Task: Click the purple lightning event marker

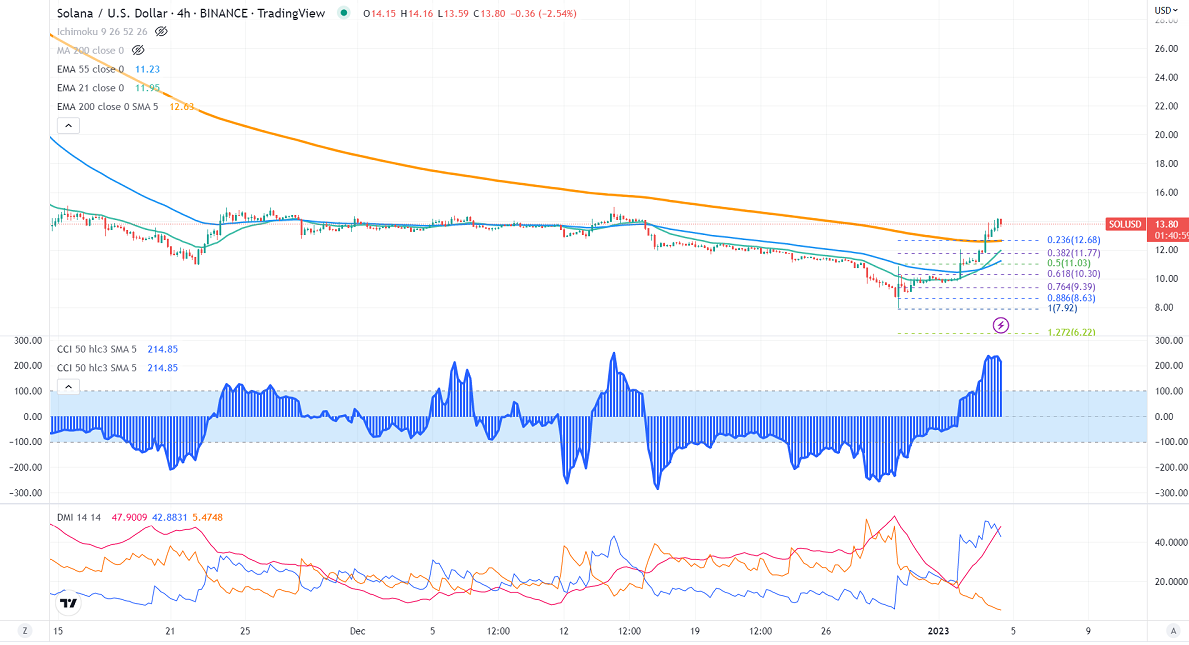Action: 1001,325
